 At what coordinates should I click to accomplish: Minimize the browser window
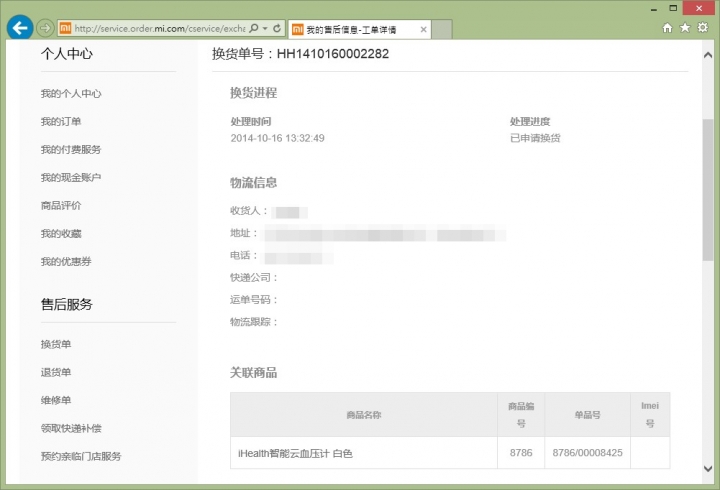654,8
